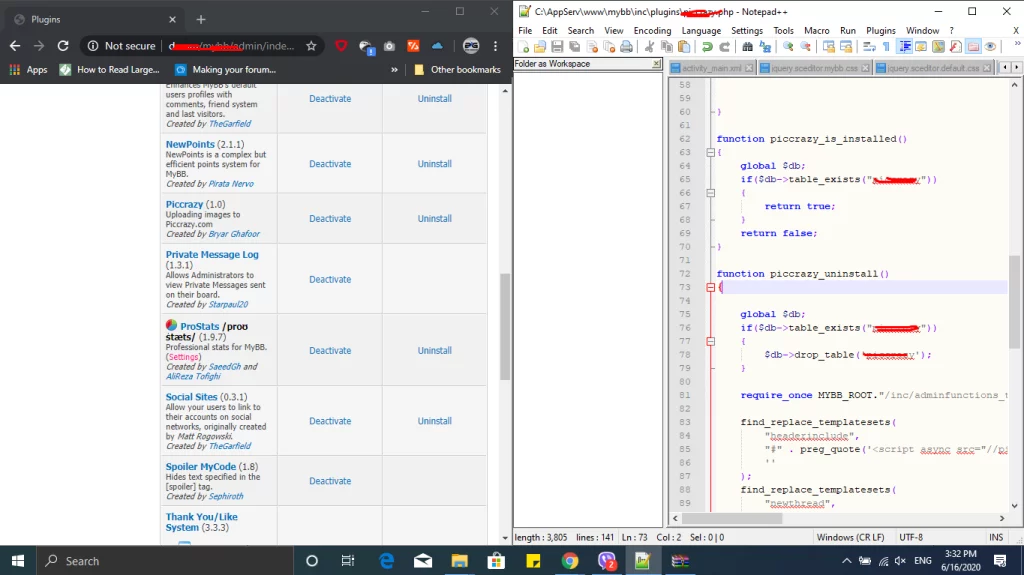Open the Social Sites plugin link
This screenshot has height=575, width=1024.
191,397
